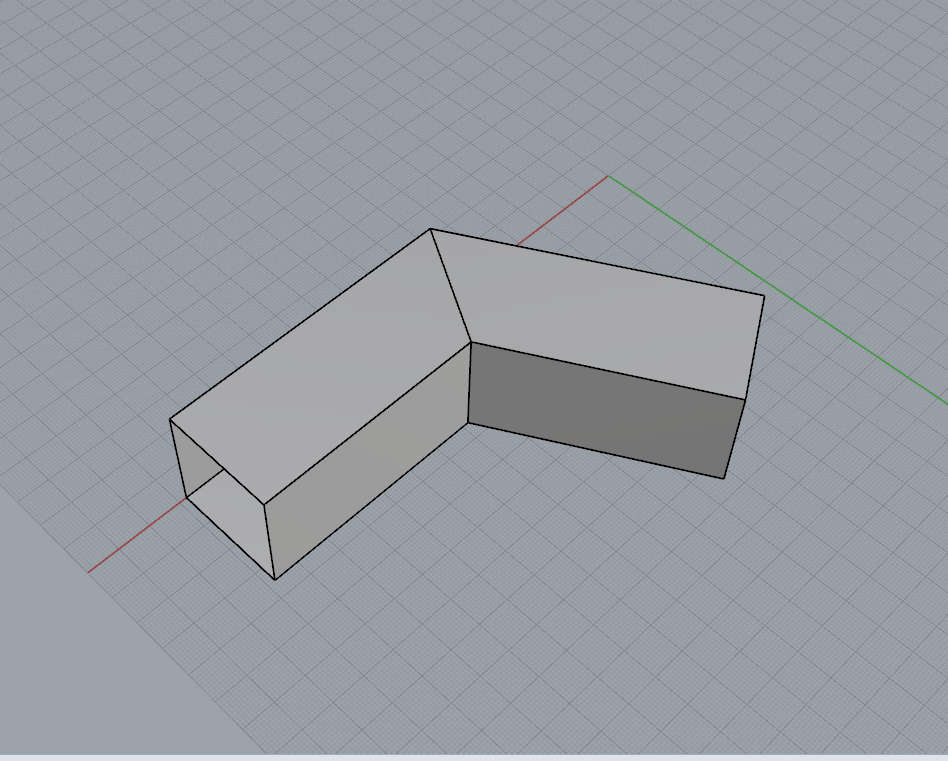Click the red X-axis line below the box
Image resolution: width=948 pixels, height=761 pixels.
137,535
